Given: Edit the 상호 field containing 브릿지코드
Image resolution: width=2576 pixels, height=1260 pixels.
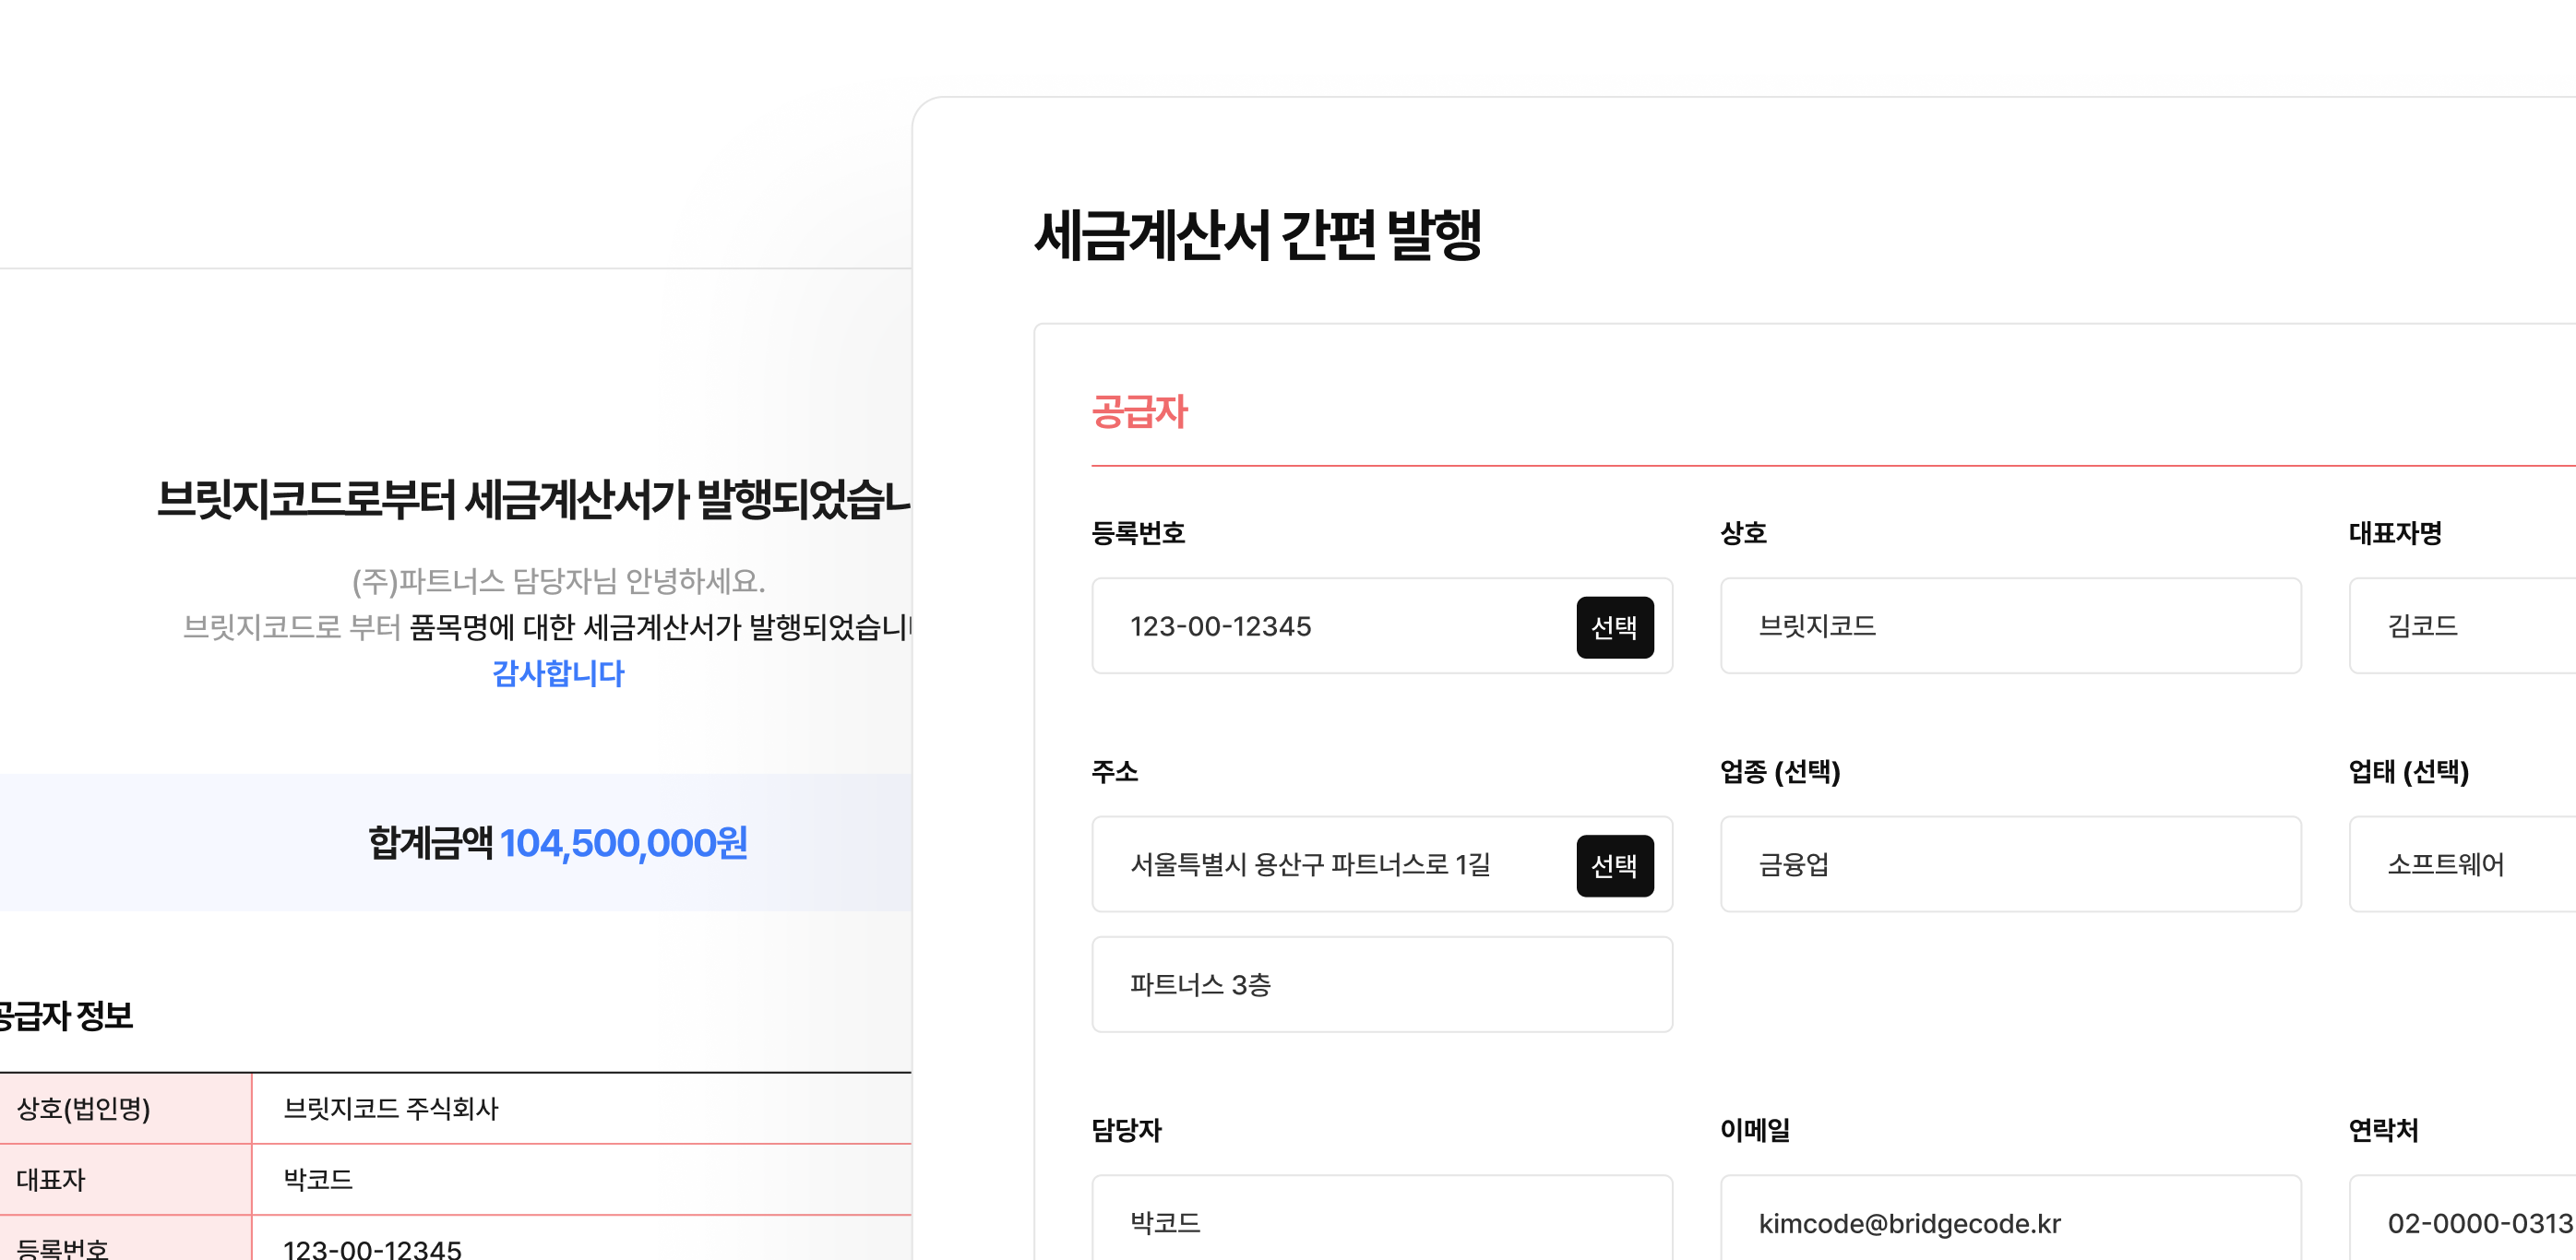Looking at the screenshot, I should point(2010,626).
